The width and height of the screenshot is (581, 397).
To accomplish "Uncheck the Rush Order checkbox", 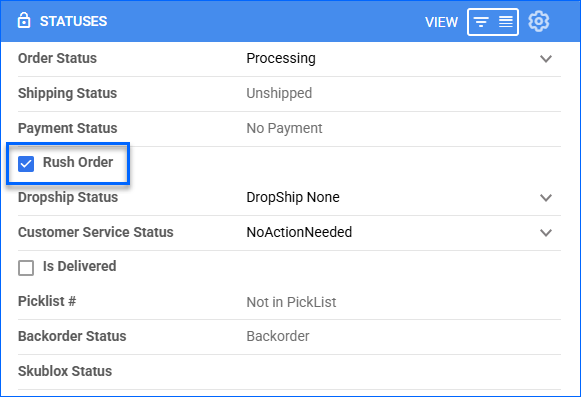I will [x=26, y=163].
